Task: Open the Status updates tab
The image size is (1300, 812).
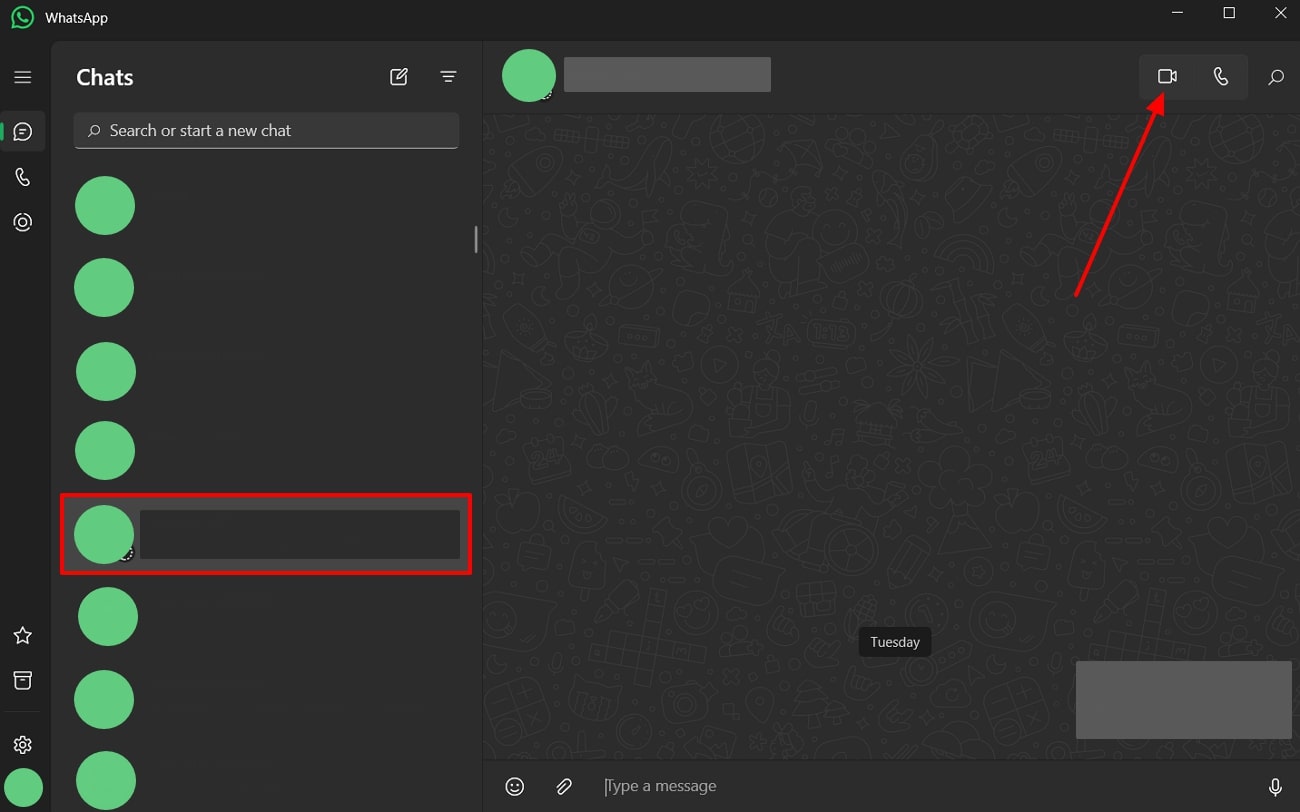Action: (x=23, y=222)
